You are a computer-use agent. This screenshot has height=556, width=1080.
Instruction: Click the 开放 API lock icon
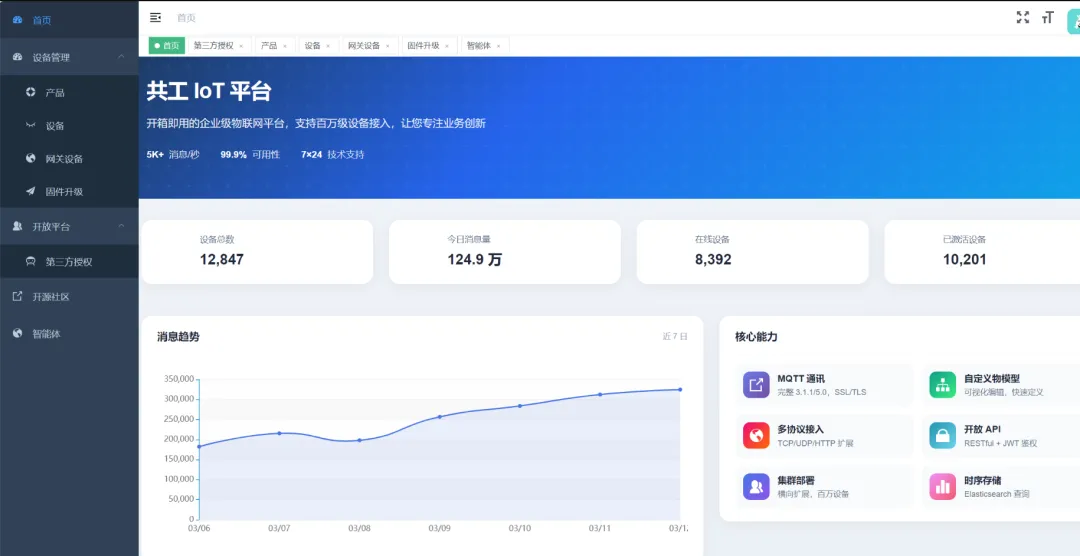tap(942, 435)
